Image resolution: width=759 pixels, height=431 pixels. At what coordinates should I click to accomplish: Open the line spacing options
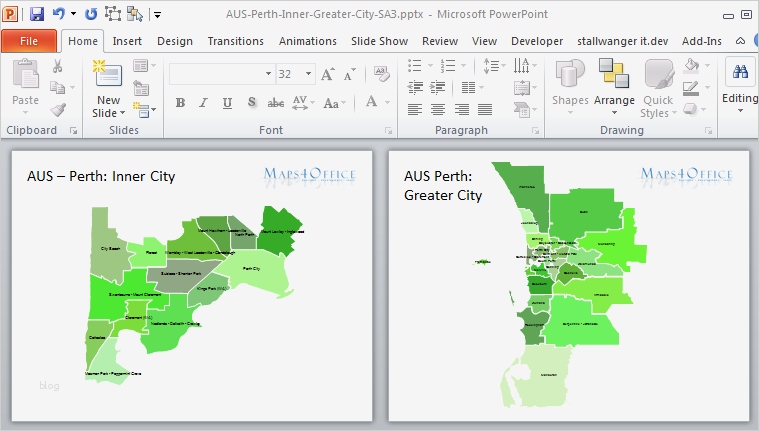click(x=494, y=65)
